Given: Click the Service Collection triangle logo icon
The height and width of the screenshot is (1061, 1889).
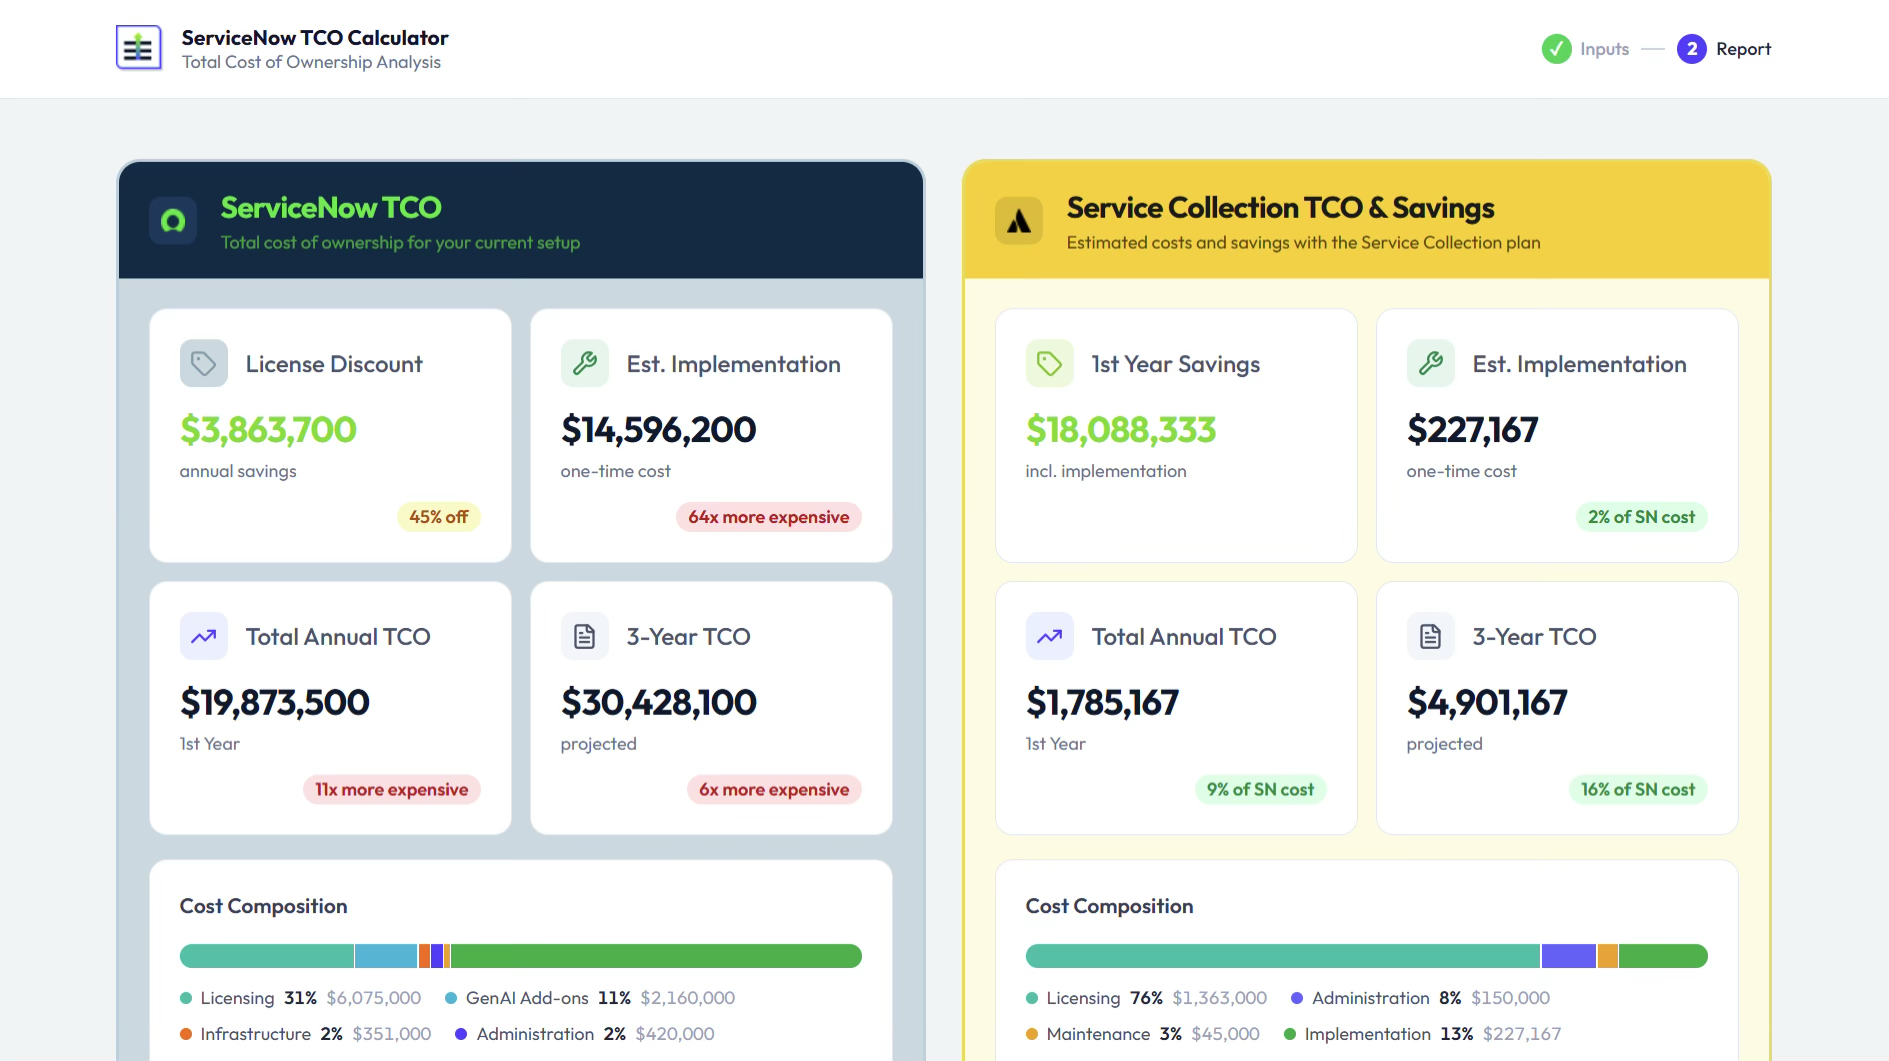Looking at the screenshot, I should pyautogui.click(x=1019, y=221).
